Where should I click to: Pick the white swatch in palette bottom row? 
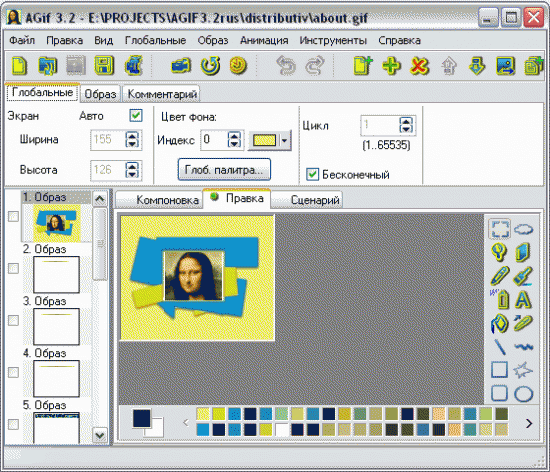tap(281, 429)
